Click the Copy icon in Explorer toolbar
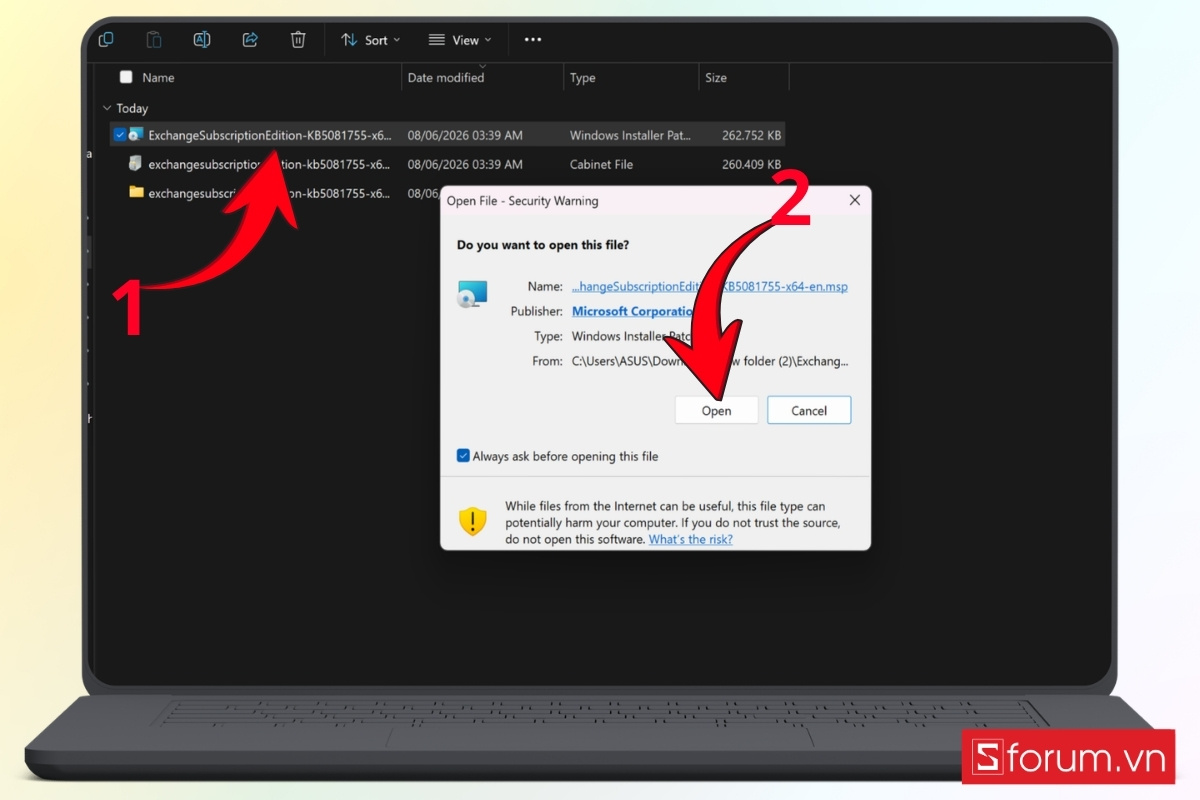Viewport: 1200px width, 800px height. (x=106, y=40)
